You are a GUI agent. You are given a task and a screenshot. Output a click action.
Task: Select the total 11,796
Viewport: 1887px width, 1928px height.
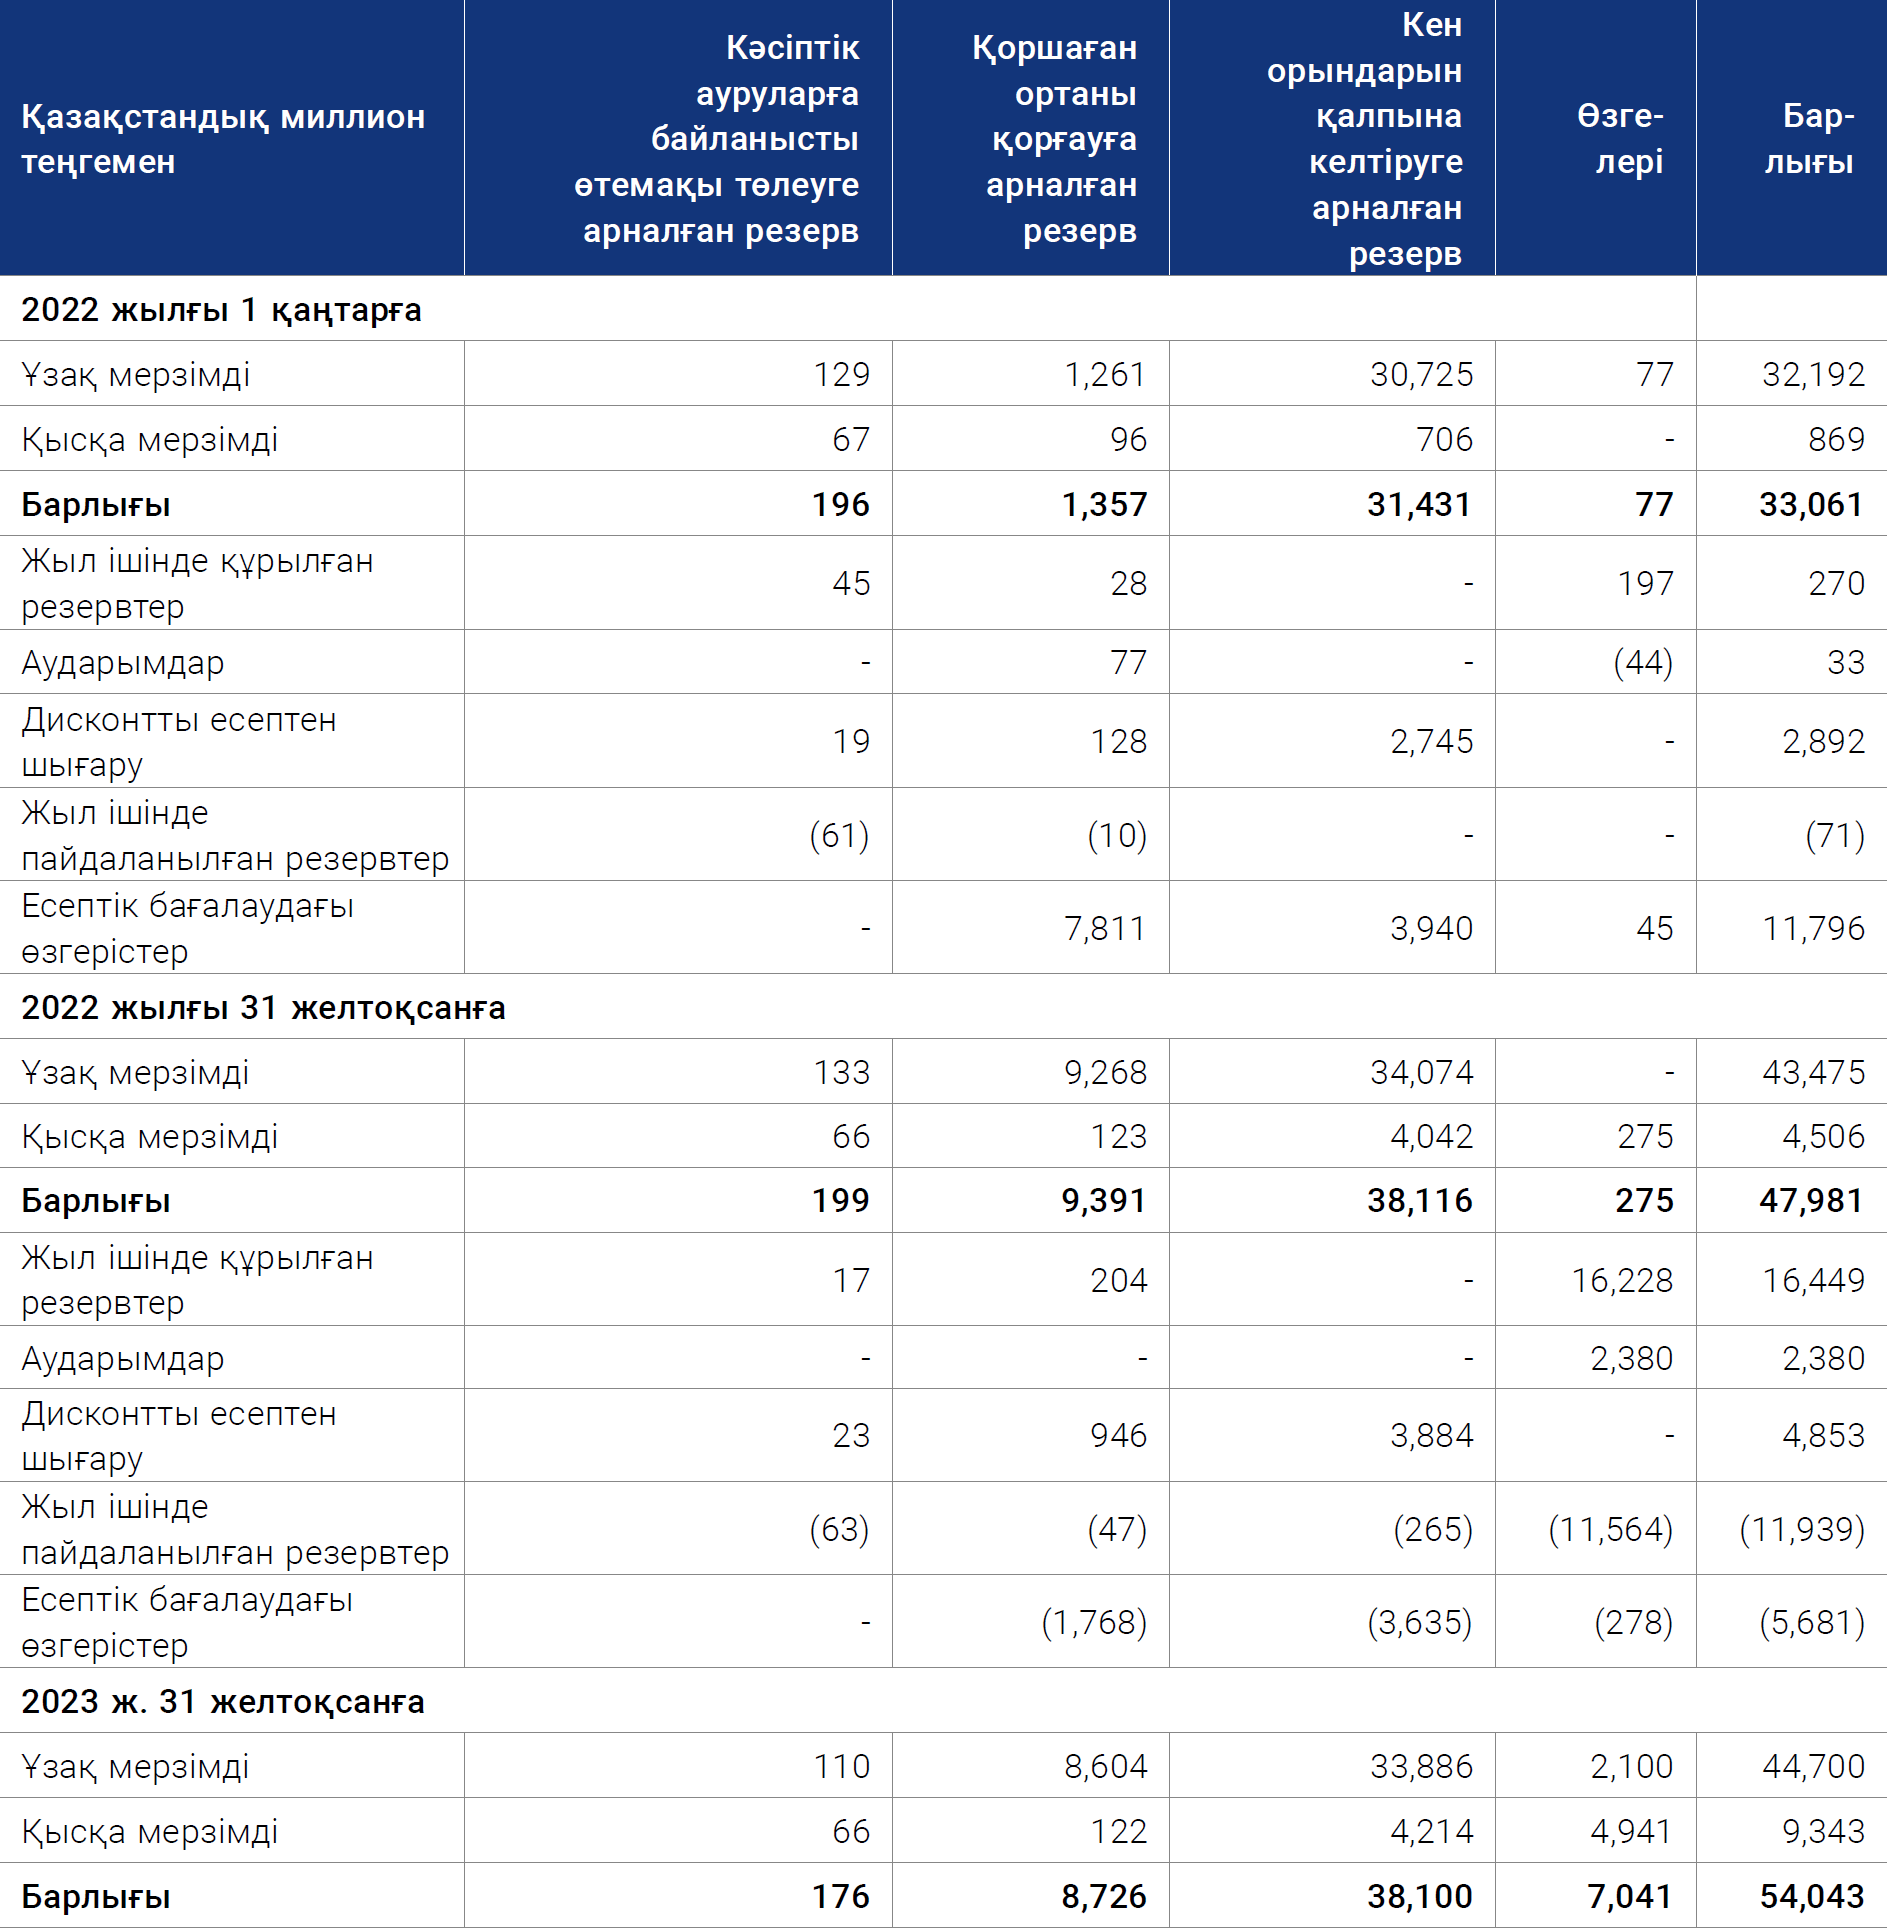click(x=1813, y=929)
